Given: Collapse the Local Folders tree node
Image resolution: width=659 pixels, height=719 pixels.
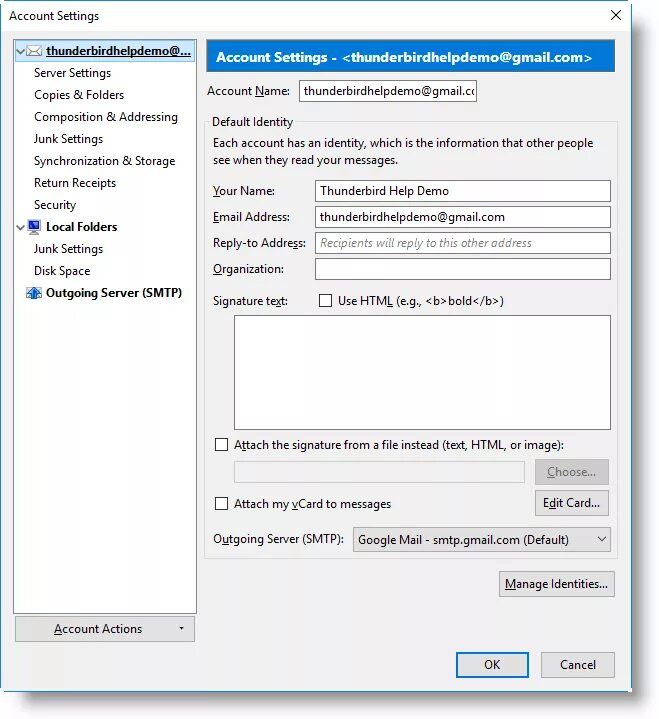Looking at the screenshot, I should 20,227.
